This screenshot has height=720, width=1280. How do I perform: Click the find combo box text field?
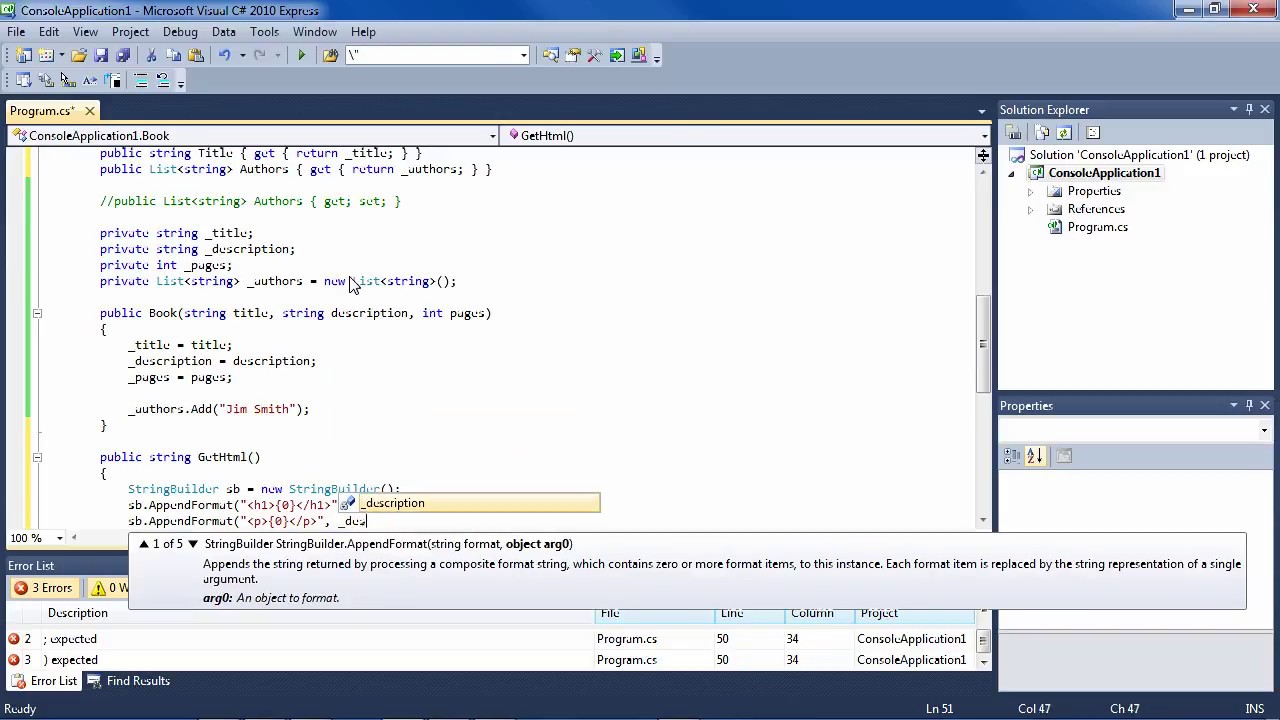coord(431,56)
